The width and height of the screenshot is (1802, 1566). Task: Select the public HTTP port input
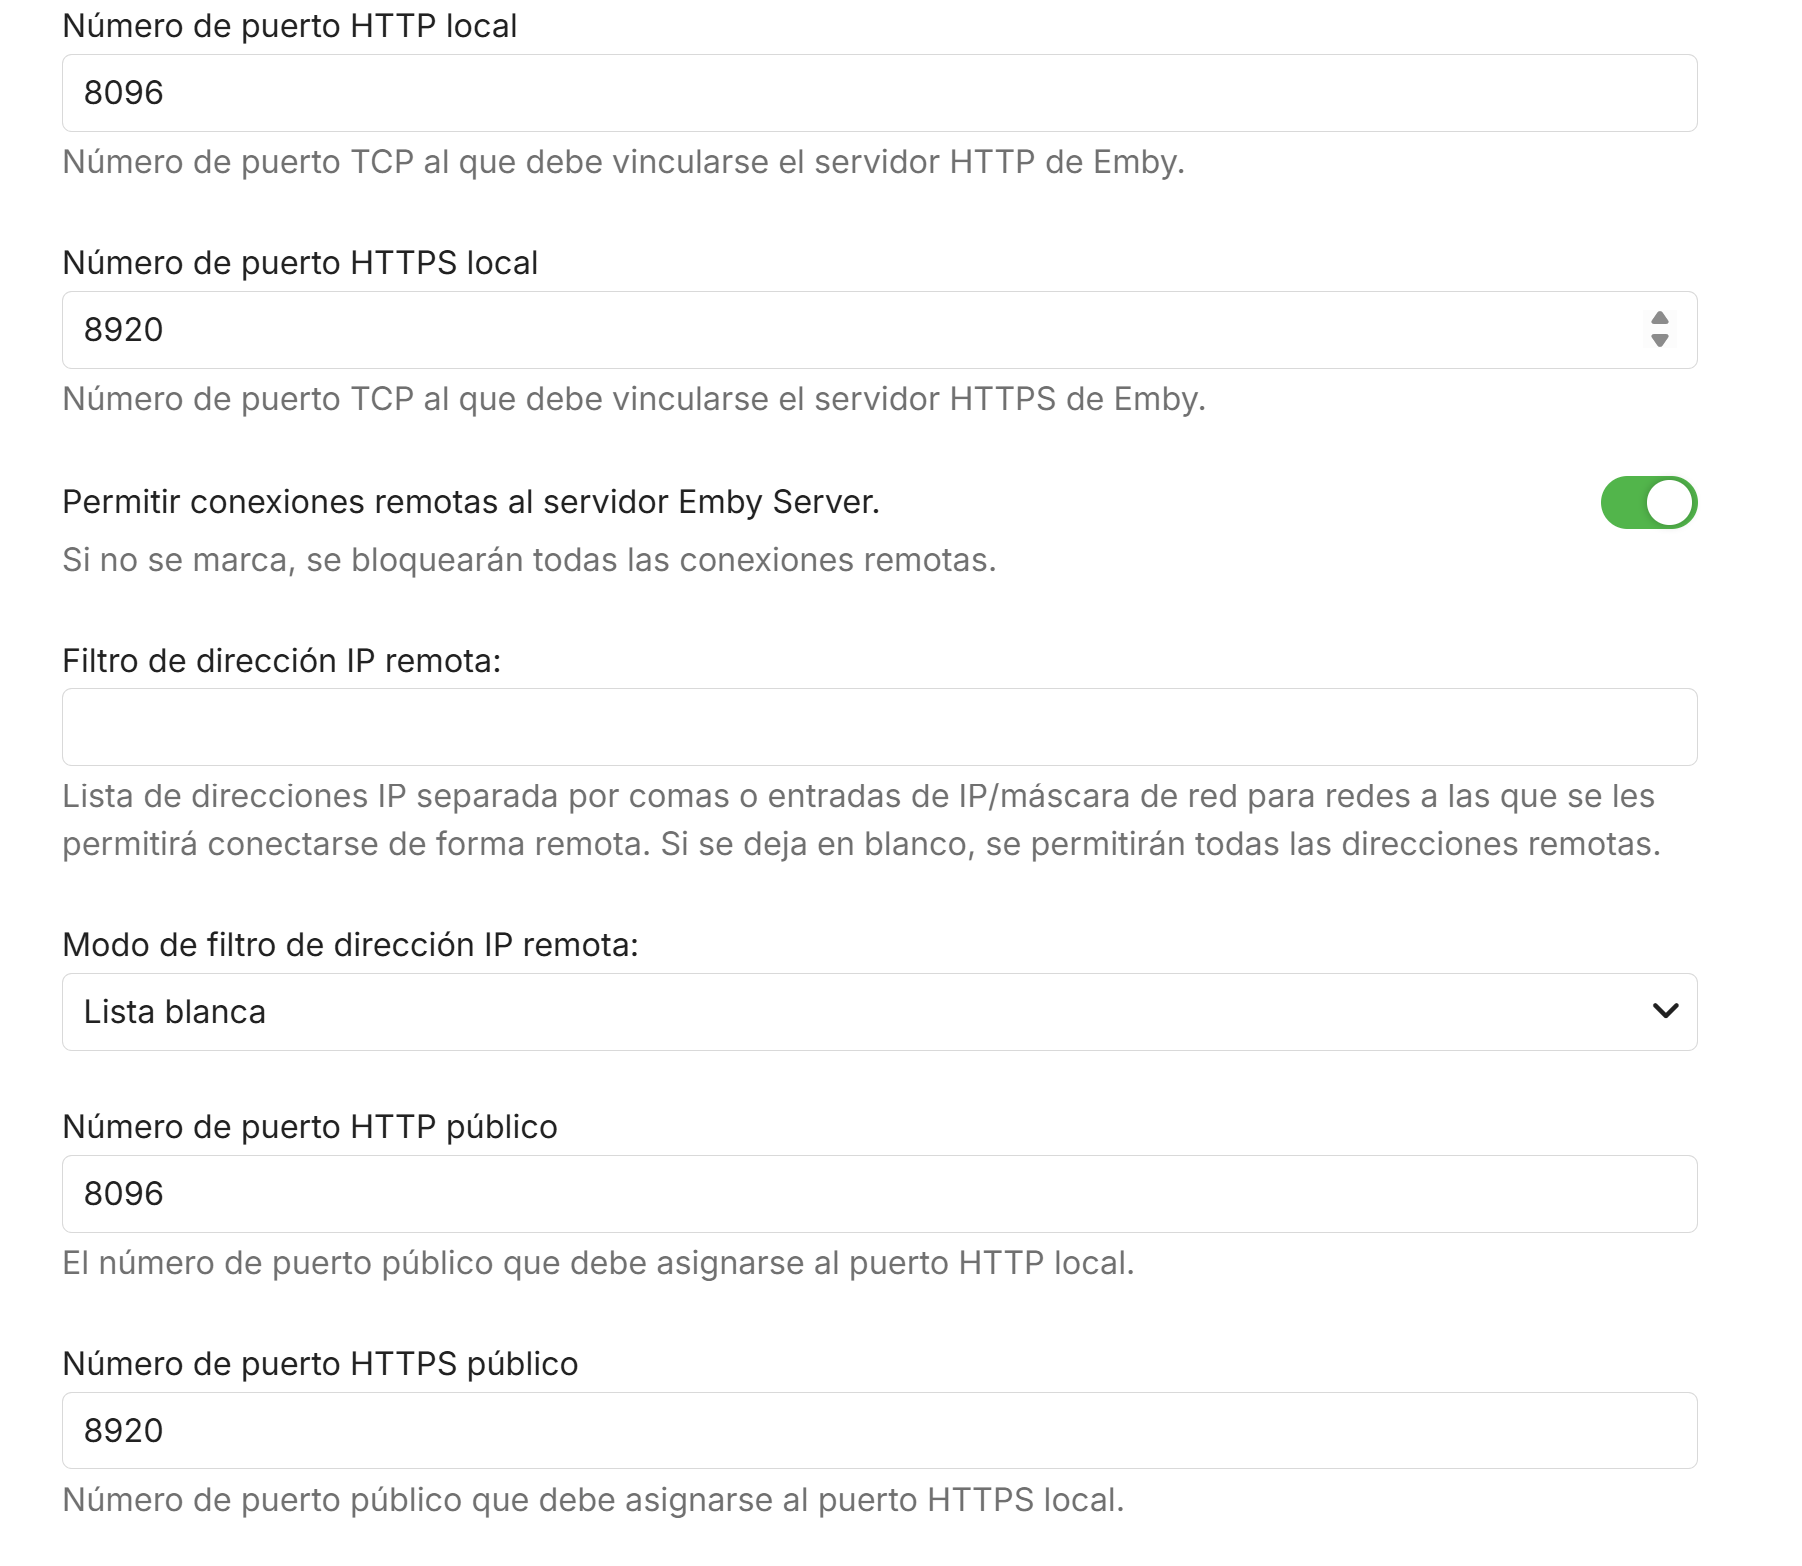[x=878, y=1194]
